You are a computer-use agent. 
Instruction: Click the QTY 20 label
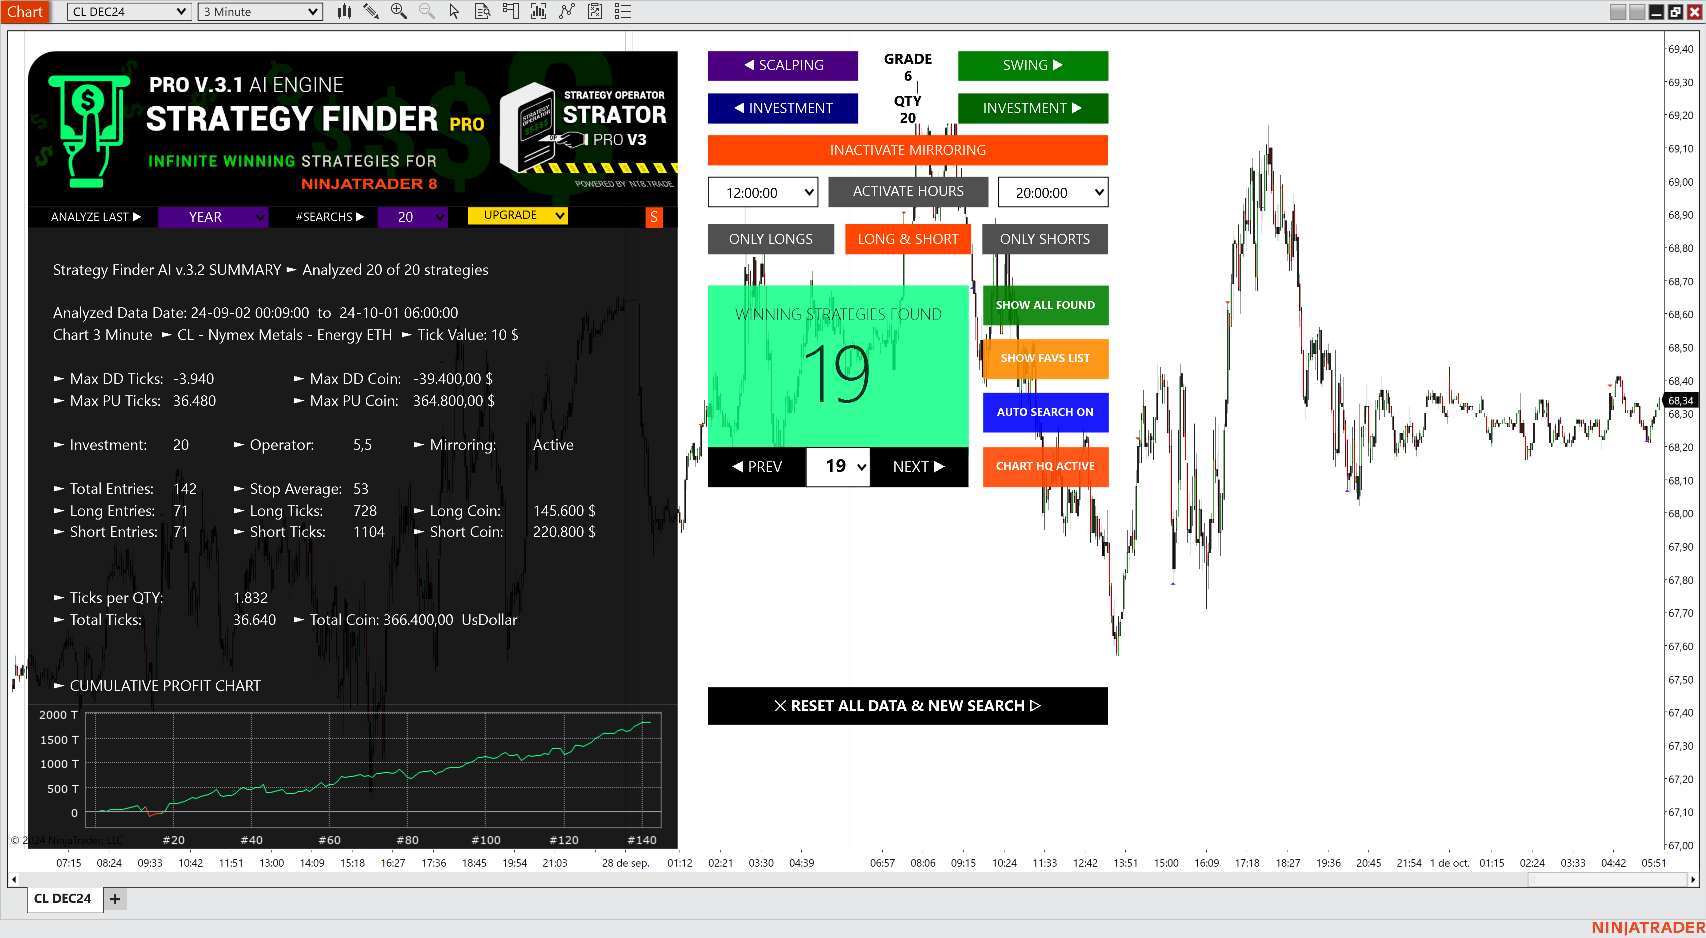point(908,109)
